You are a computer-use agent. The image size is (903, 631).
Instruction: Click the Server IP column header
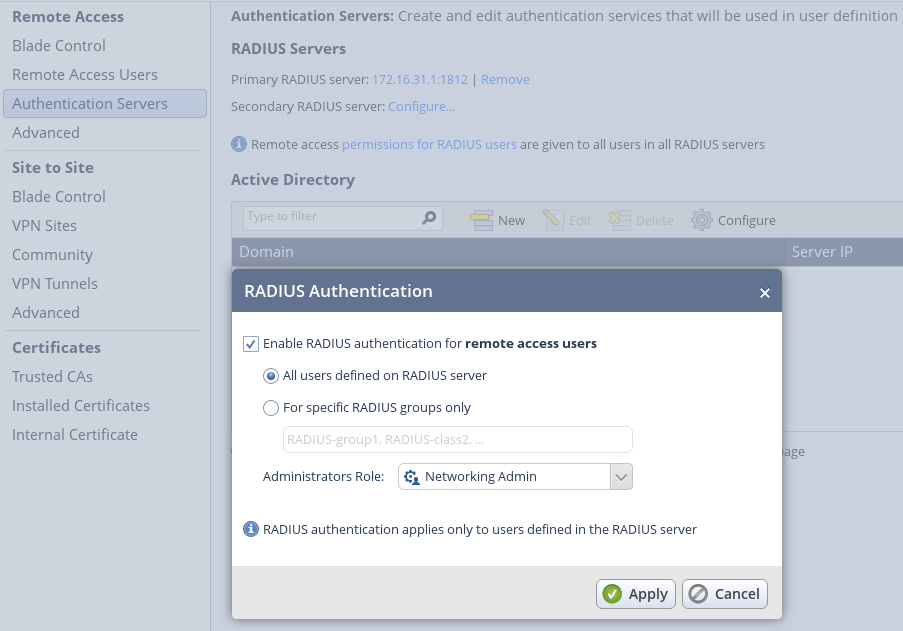click(844, 252)
